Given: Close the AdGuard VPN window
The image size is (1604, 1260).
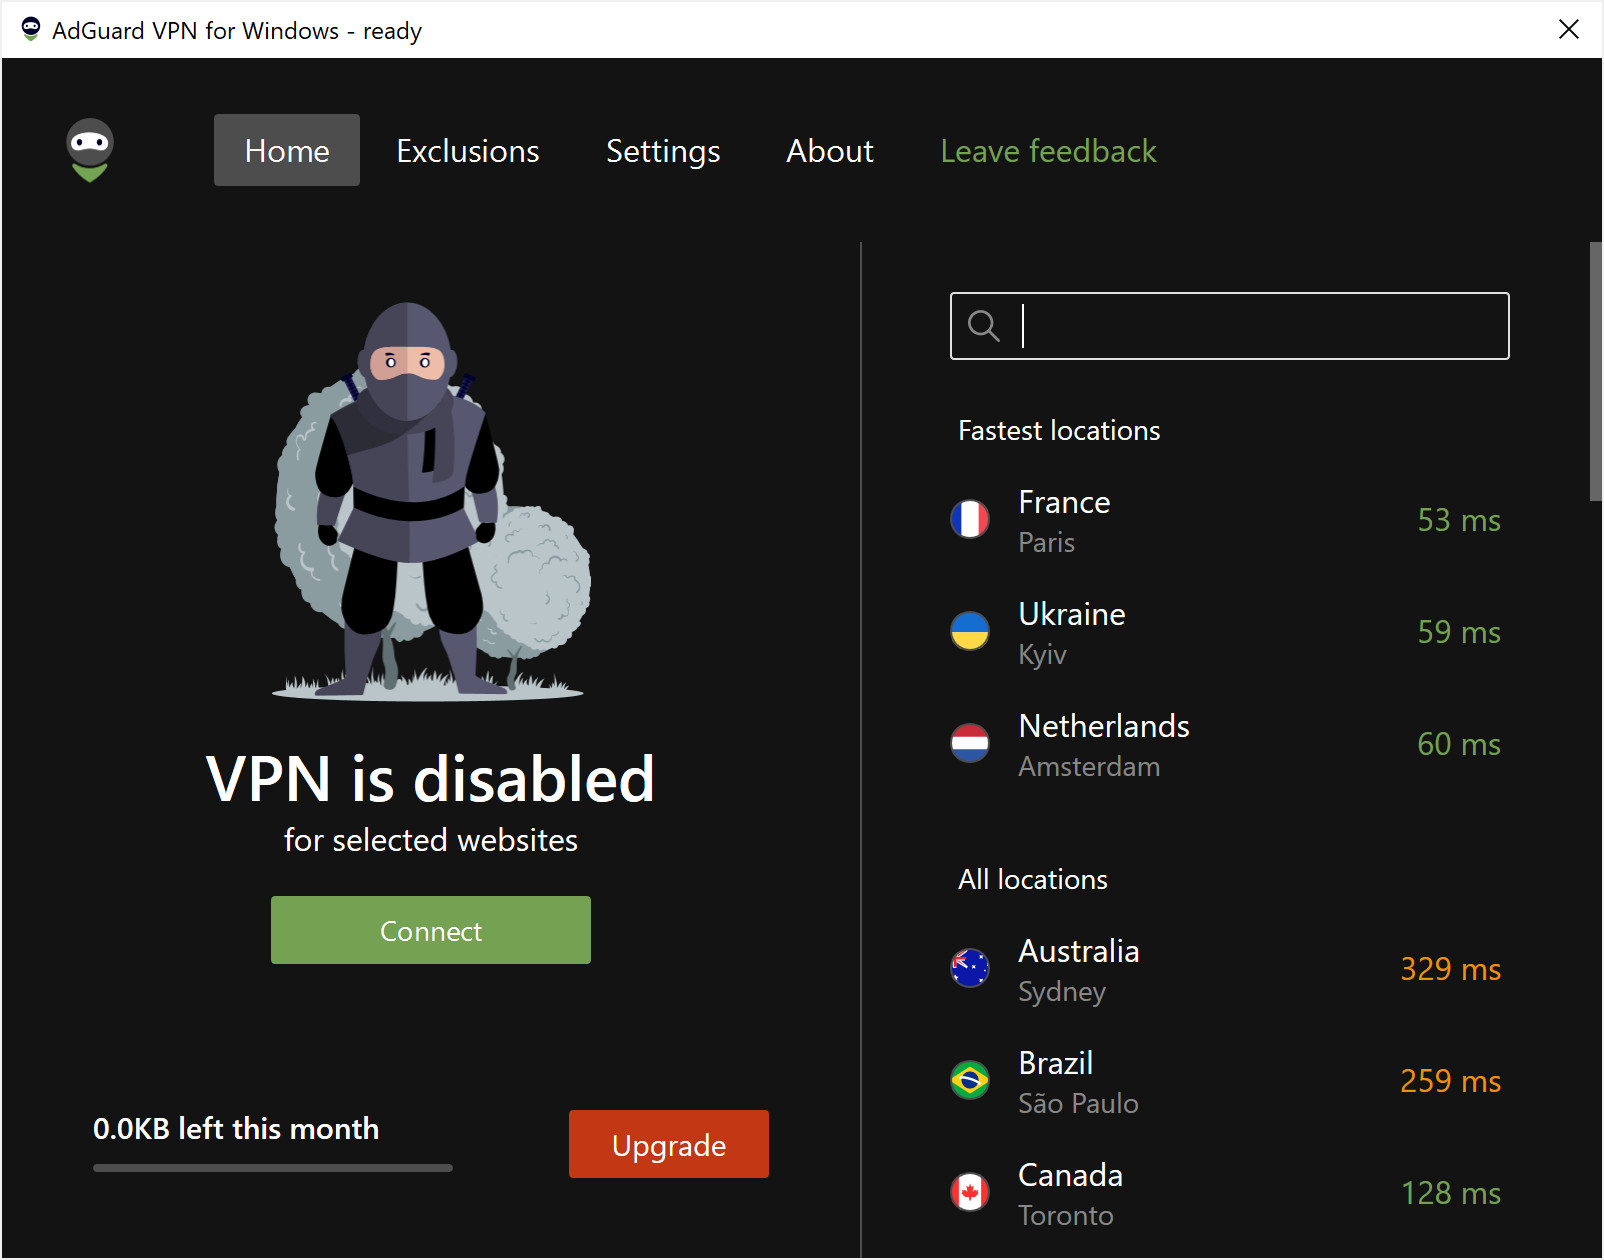Looking at the screenshot, I should (x=1568, y=30).
